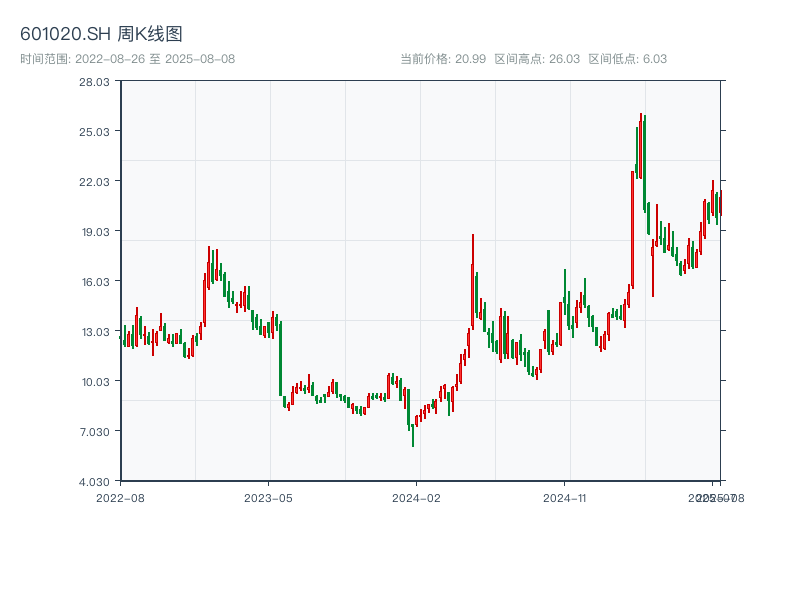The width and height of the screenshot is (800, 600).
Task: Click the chart title 601020.SH 周K线图
Action: (x=101, y=34)
